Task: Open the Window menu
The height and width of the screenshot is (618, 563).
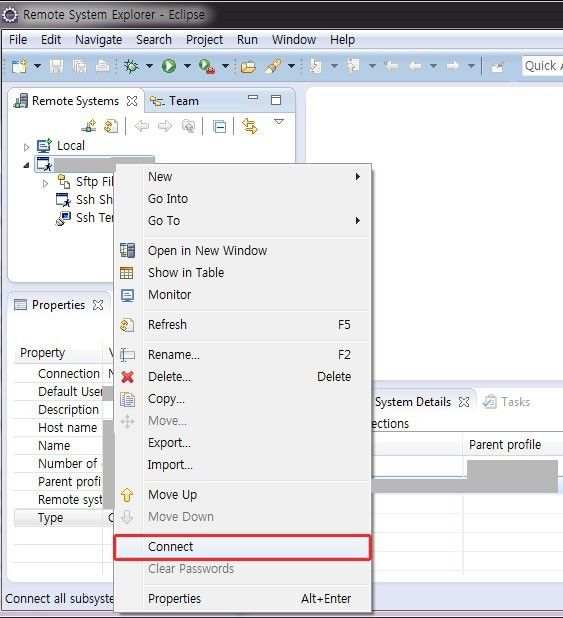Action: [x=294, y=39]
